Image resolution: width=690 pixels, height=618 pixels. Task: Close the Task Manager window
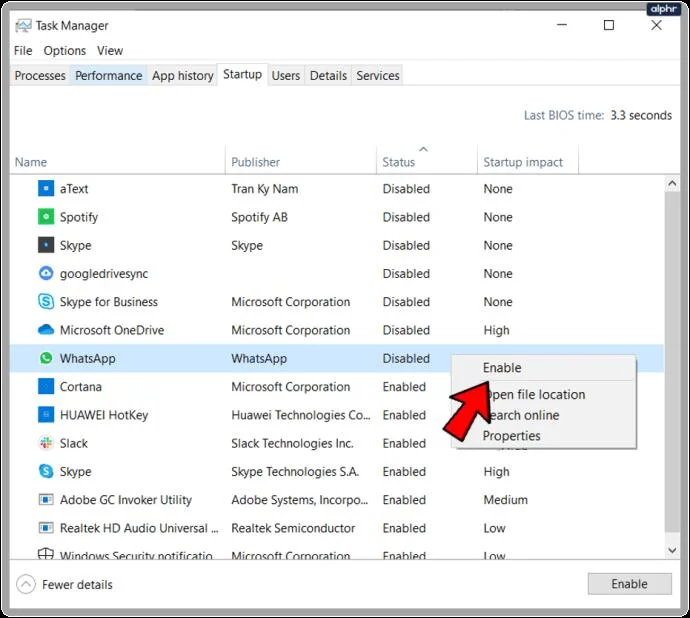[x=657, y=25]
